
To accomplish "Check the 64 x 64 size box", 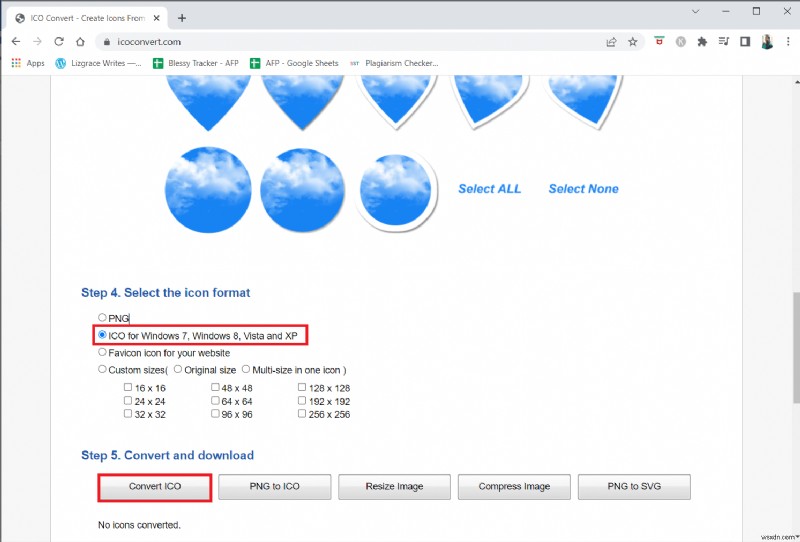I will (215, 401).
